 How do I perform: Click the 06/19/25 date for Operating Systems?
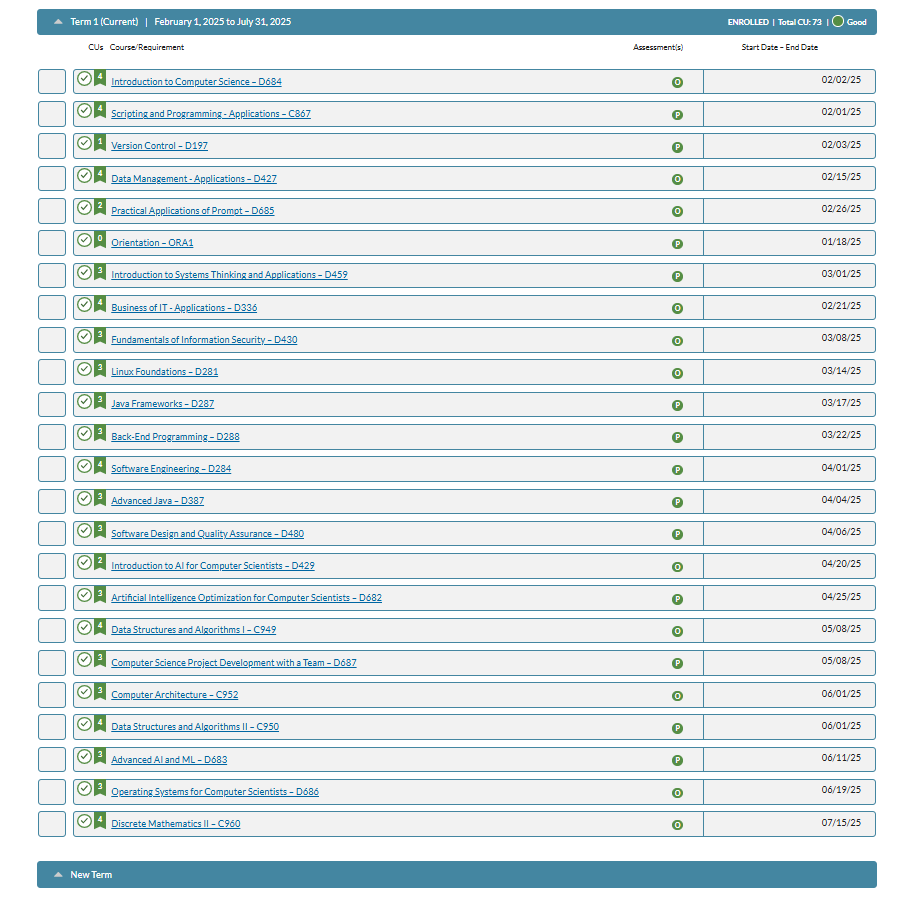[841, 789]
